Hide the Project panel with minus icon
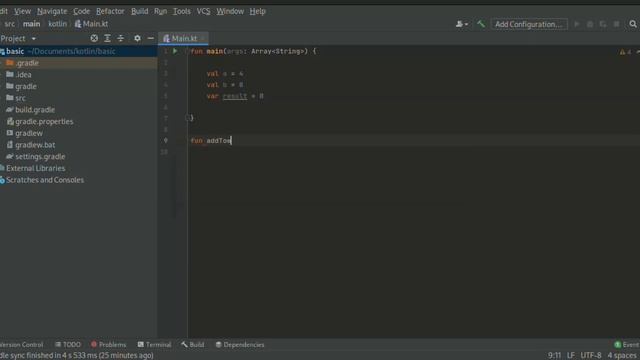This screenshot has width=640, height=360. coord(151,38)
